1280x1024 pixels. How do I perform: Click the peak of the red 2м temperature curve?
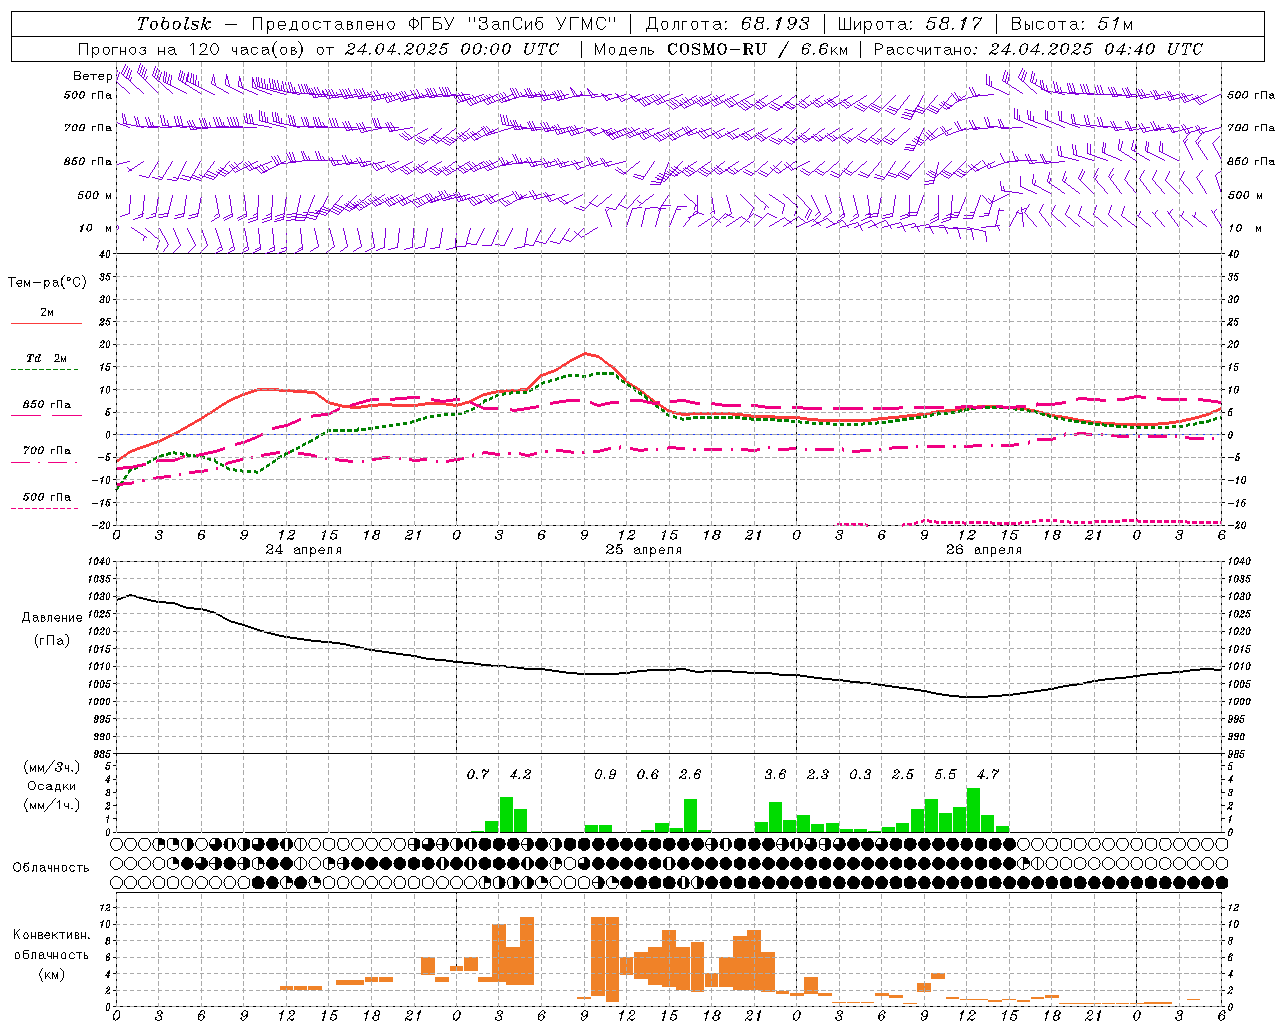tap(586, 353)
